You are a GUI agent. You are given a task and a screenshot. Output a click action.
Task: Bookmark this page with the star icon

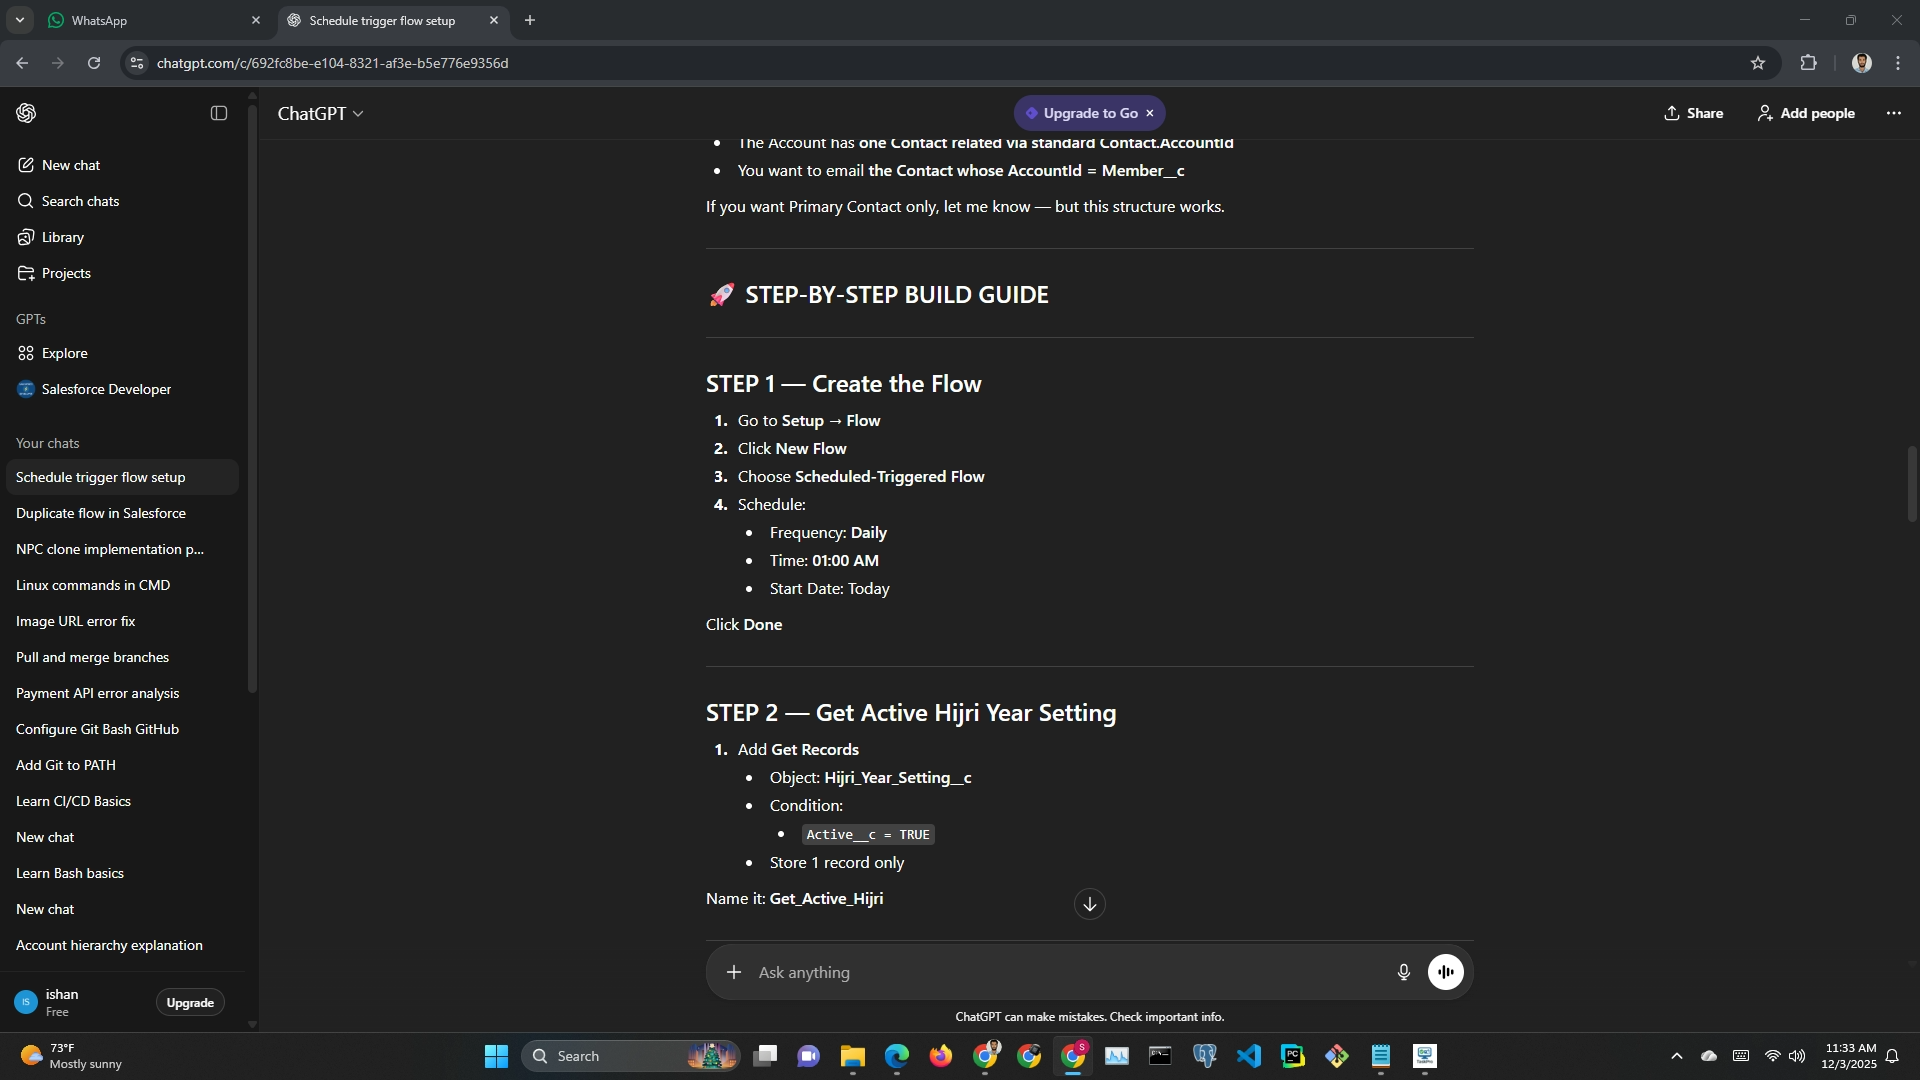pyautogui.click(x=1757, y=63)
